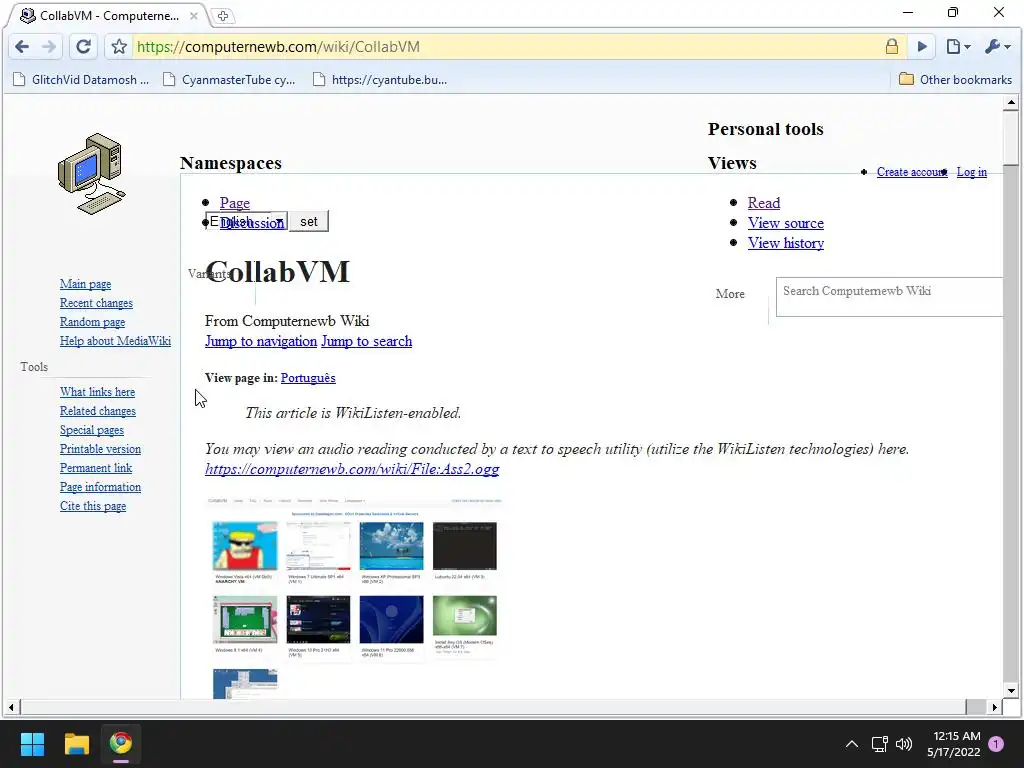Click the horizontal scrollbar left arrow
1024x768 pixels.
click(11, 707)
